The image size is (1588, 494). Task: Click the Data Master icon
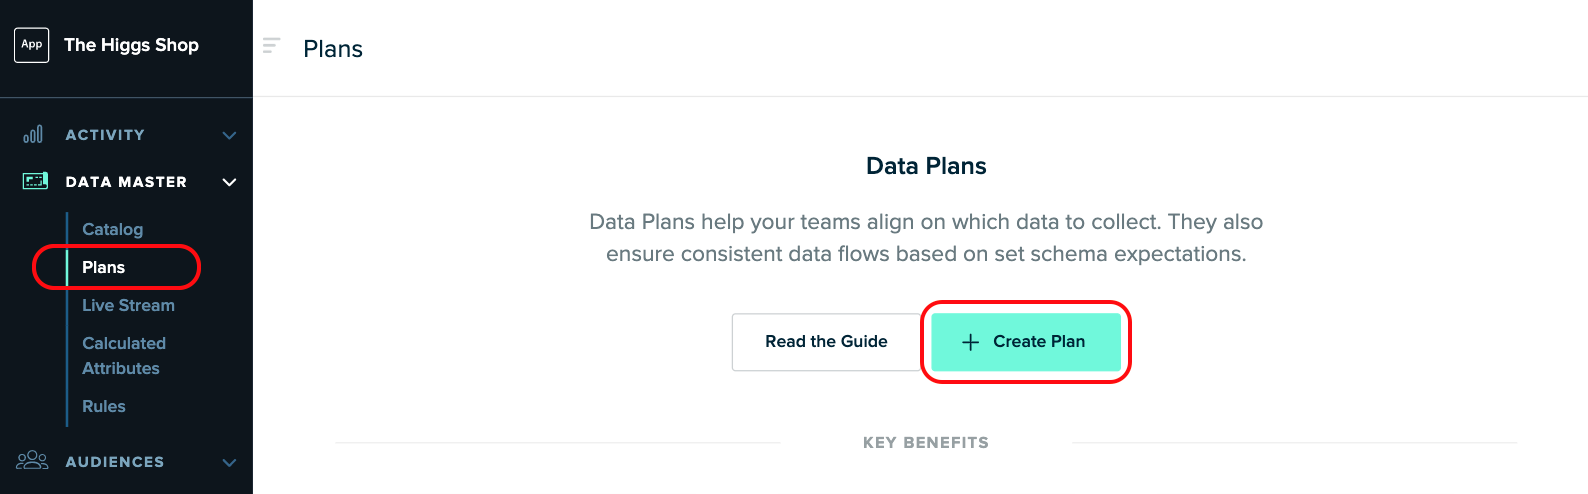[35, 181]
